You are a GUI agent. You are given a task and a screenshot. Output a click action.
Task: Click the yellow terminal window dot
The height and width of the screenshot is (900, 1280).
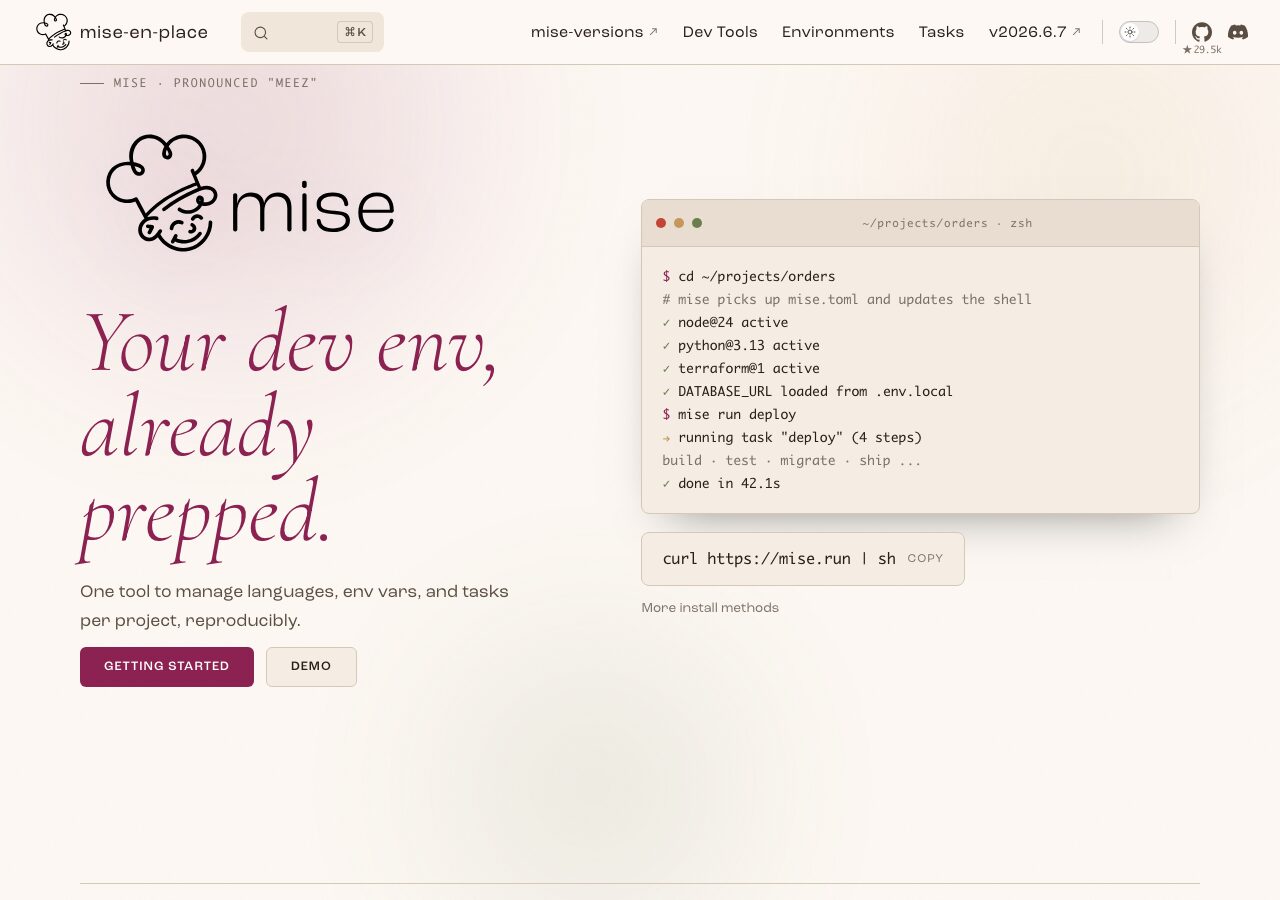coord(679,223)
